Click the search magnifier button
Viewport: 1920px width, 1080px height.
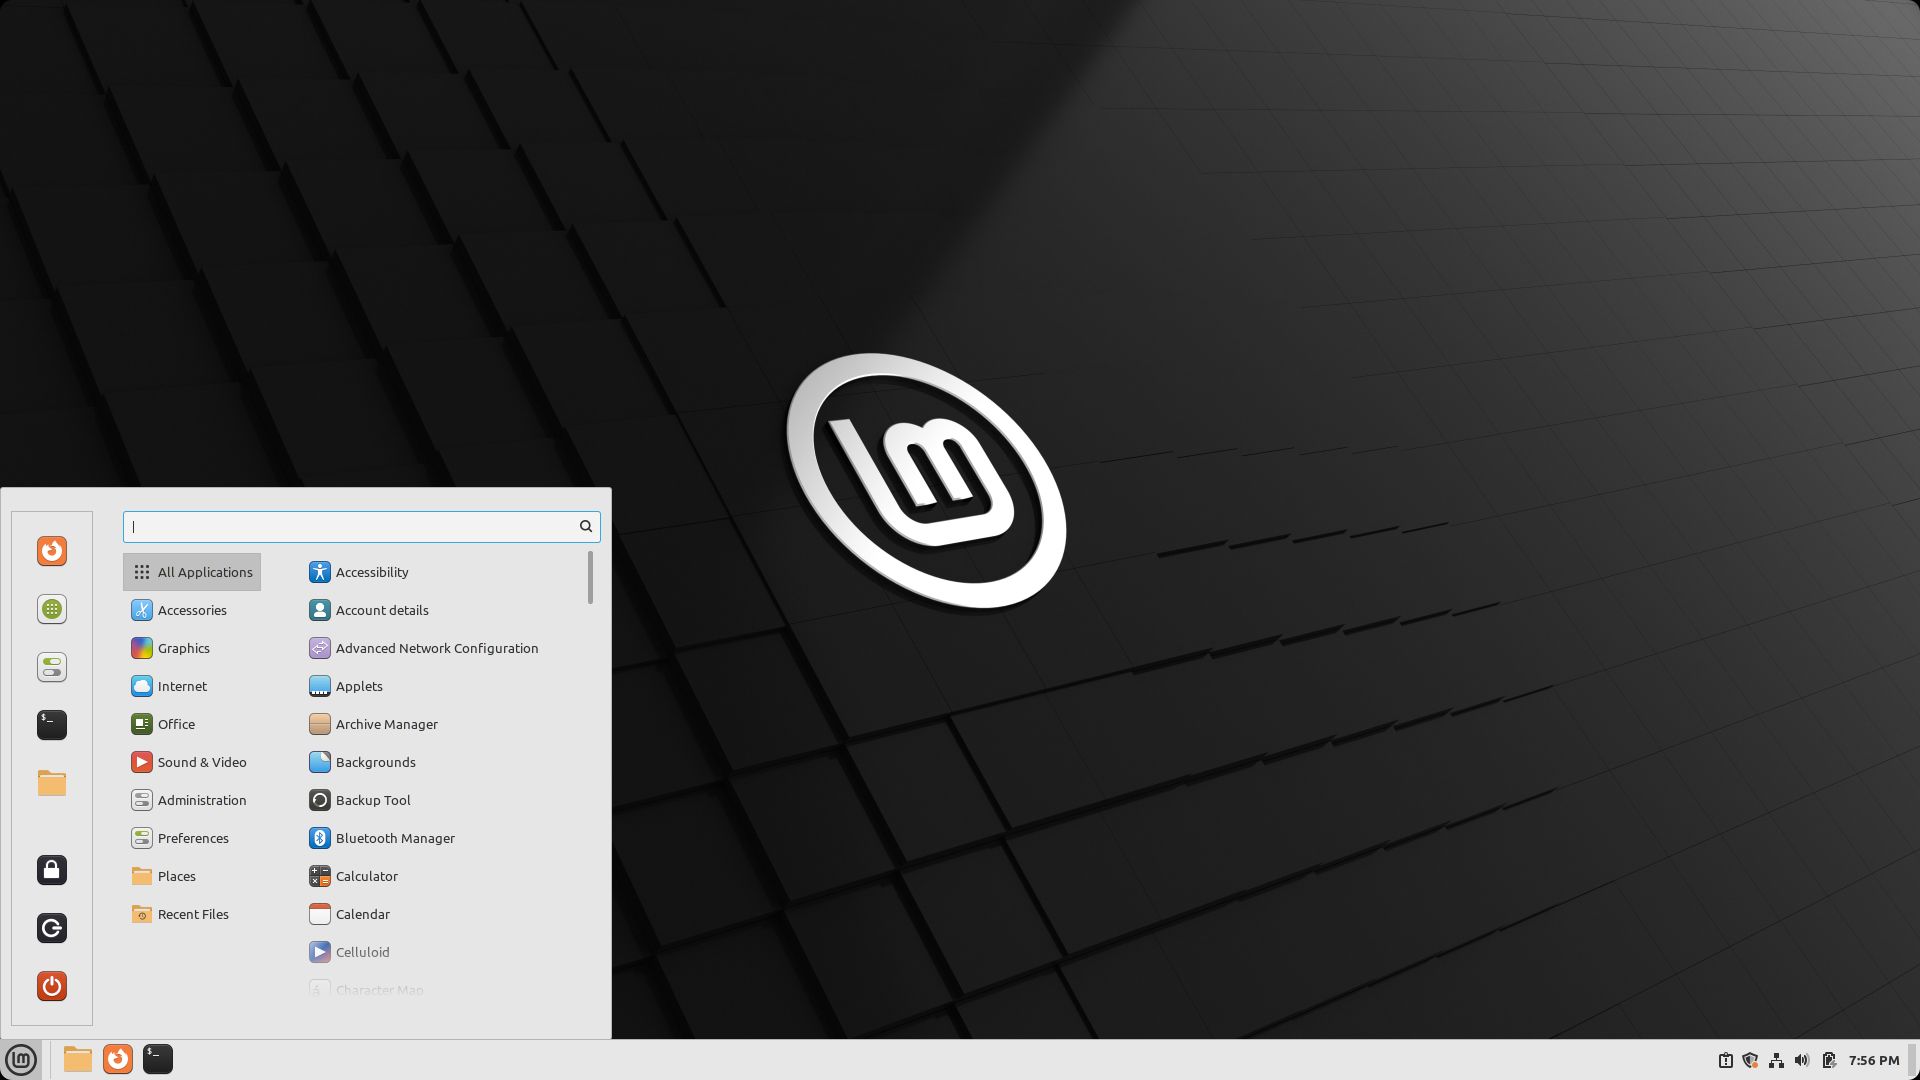click(585, 526)
